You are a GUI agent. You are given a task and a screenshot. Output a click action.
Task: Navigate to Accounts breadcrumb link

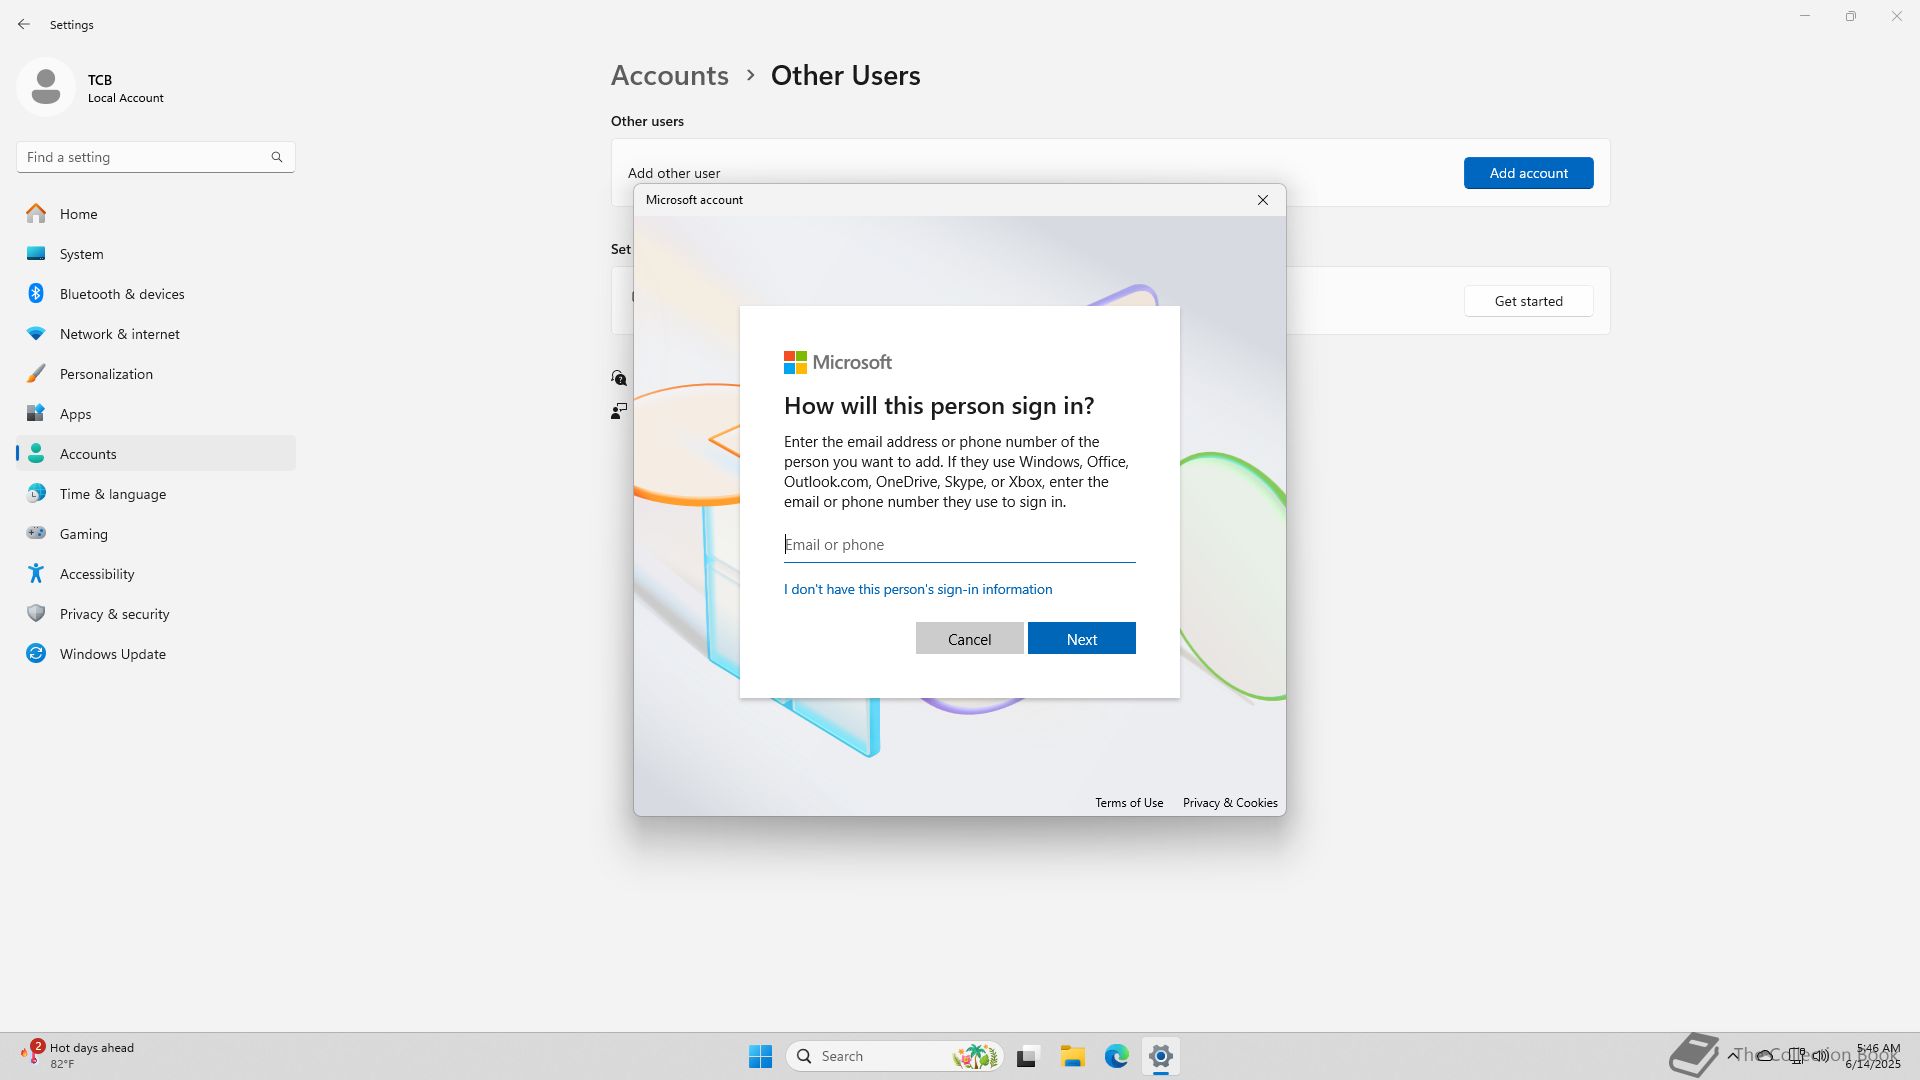click(669, 75)
